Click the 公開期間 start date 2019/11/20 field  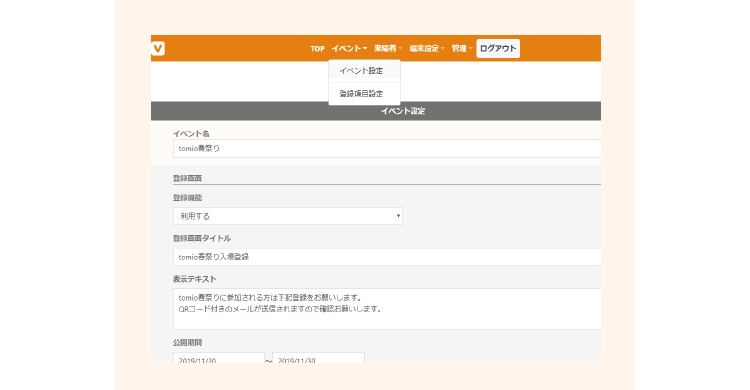219,358
